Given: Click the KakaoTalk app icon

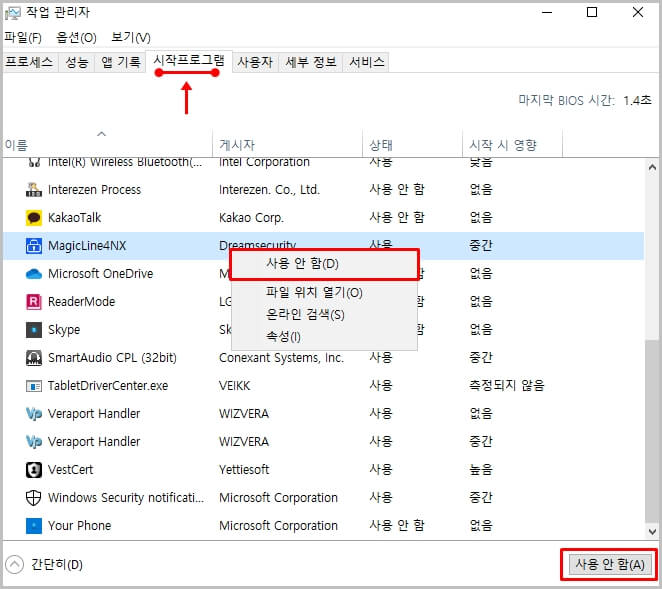Looking at the screenshot, I should 34,218.
